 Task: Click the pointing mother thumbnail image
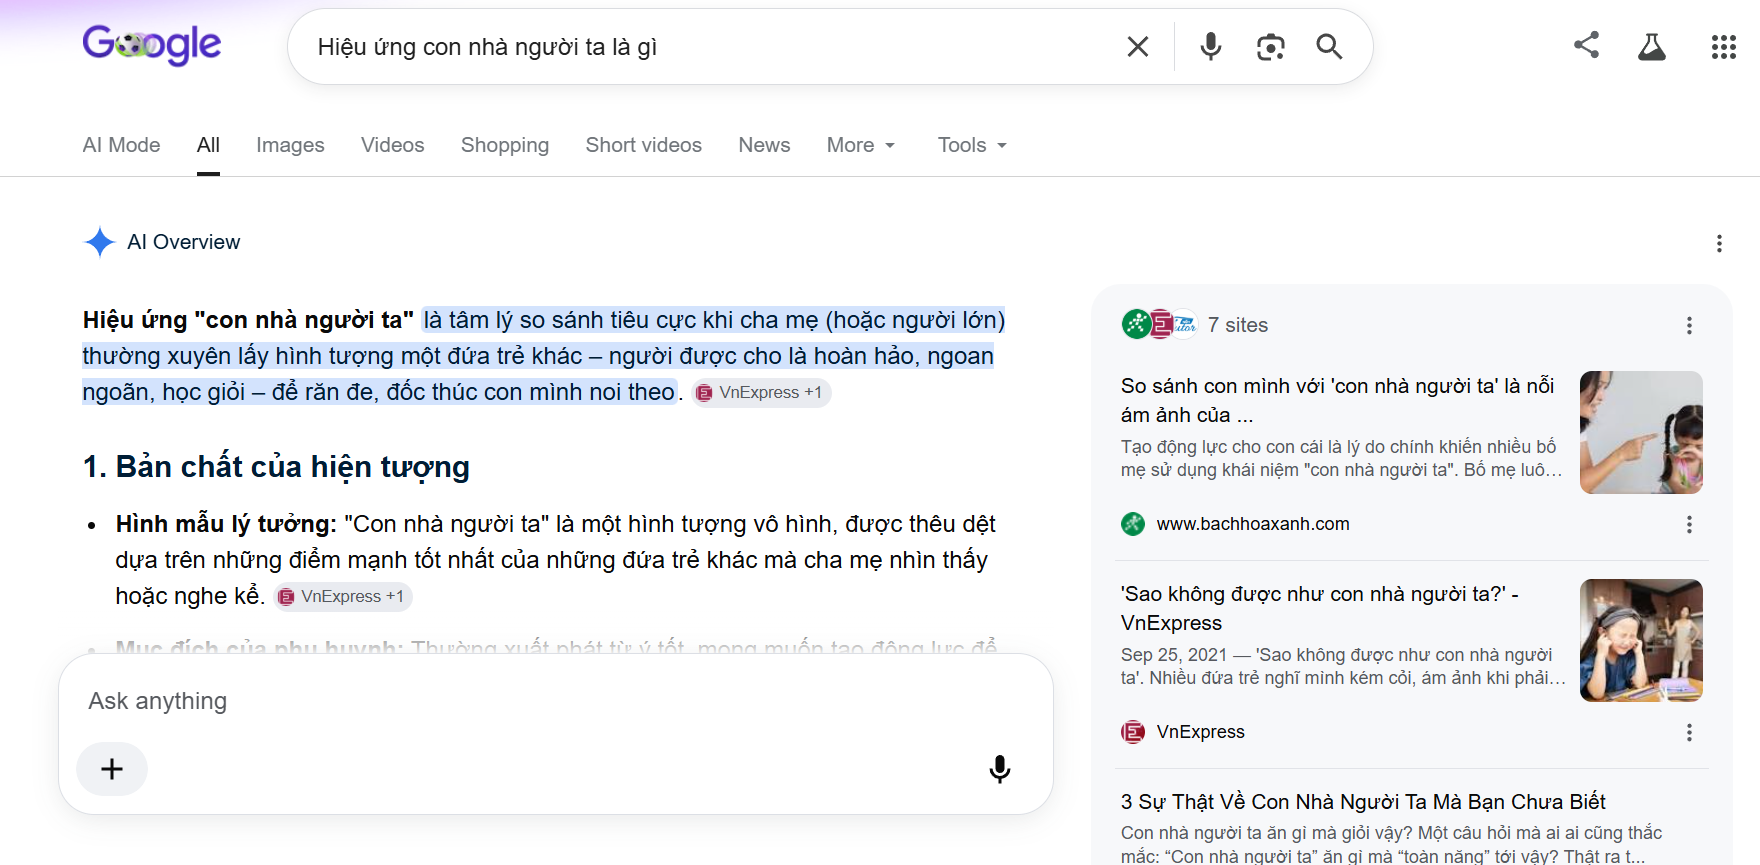pyautogui.click(x=1641, y=432)
